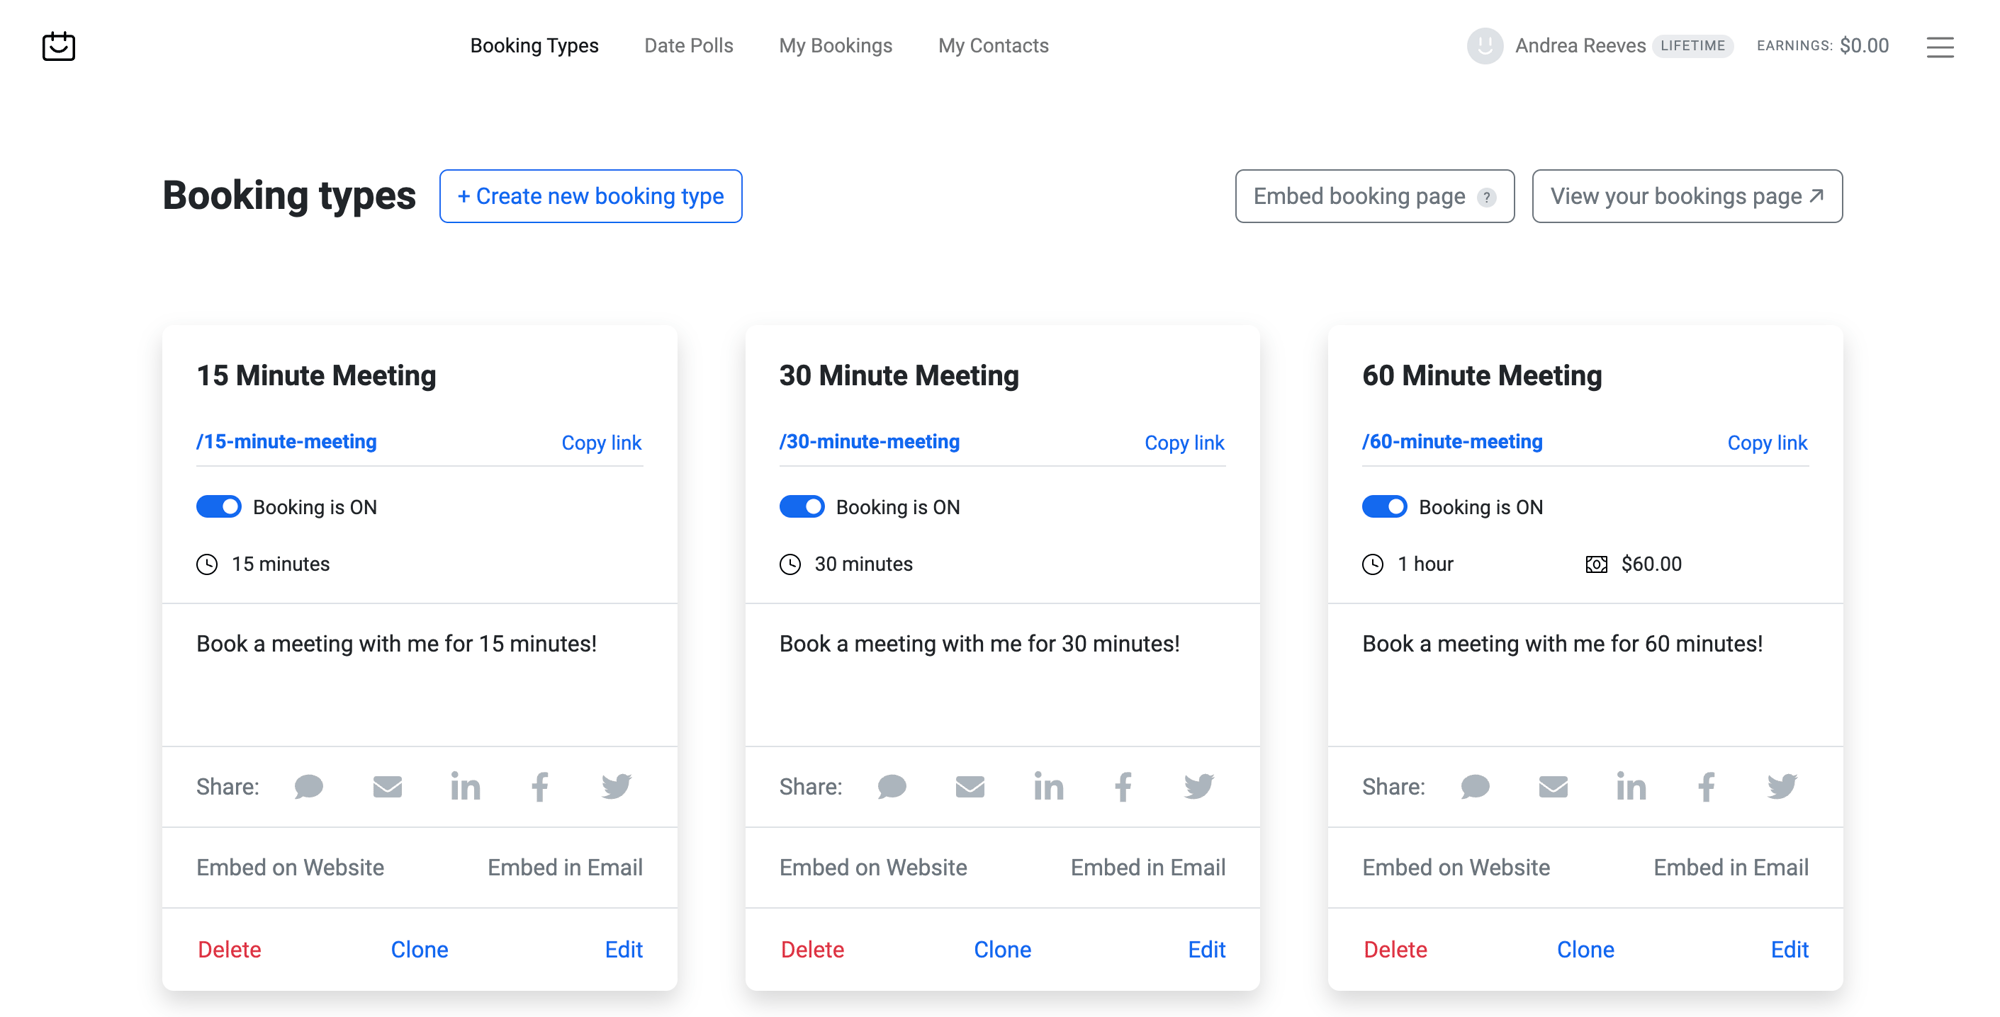Disable booking toggle for 30 Minute Meeting
Viewport: 2000px width, 1017px height.
802,507
